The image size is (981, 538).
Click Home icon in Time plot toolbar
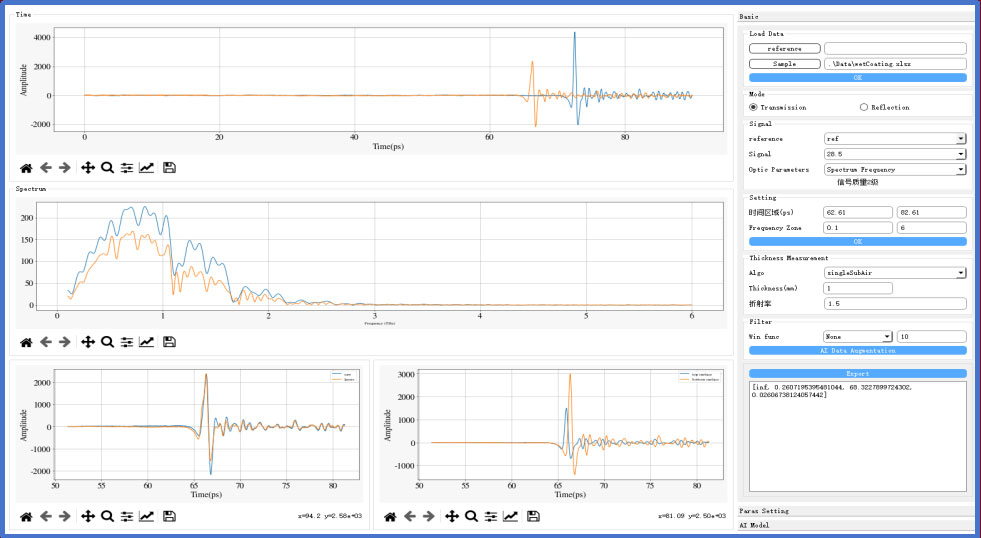click(26, 169)
